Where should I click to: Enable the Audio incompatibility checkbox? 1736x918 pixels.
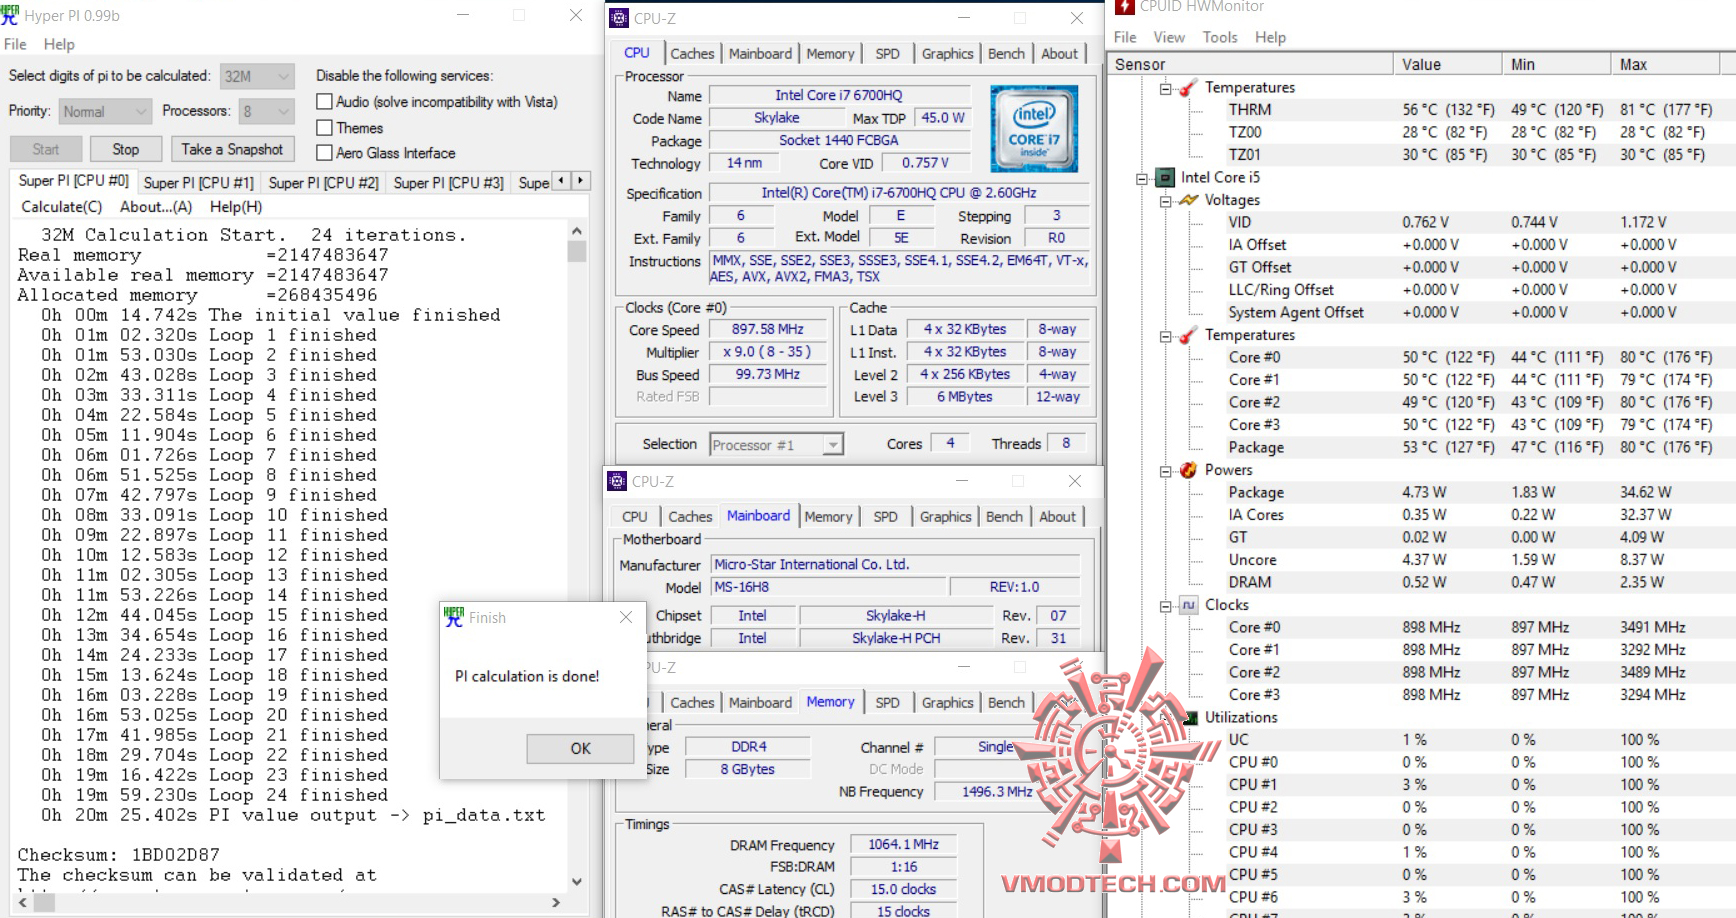[x=324, y=101]
